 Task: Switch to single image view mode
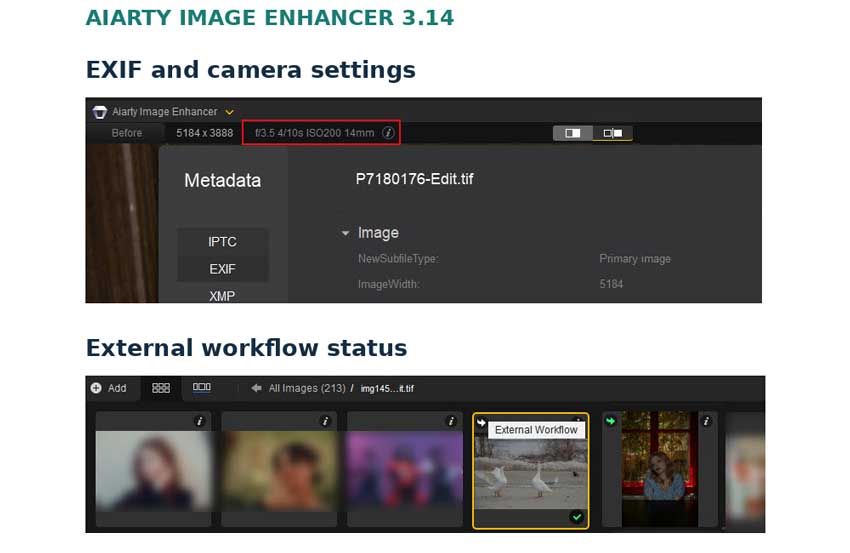(x=572, y=133)
